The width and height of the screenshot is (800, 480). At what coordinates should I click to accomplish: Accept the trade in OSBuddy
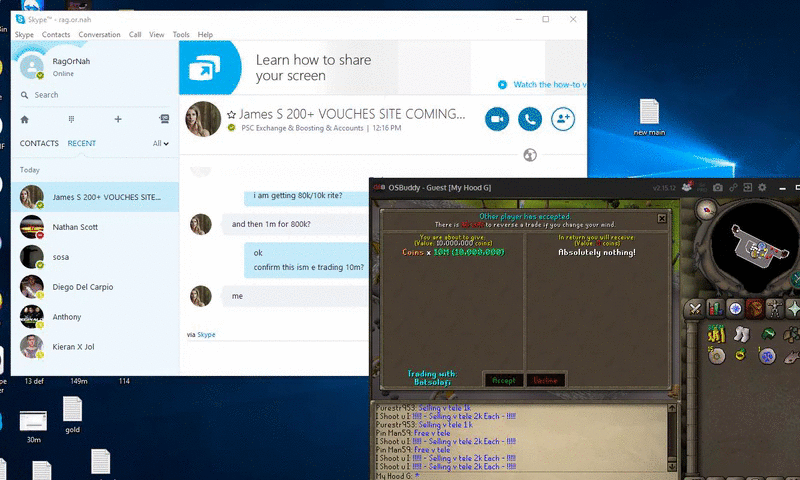coord(504,380)
